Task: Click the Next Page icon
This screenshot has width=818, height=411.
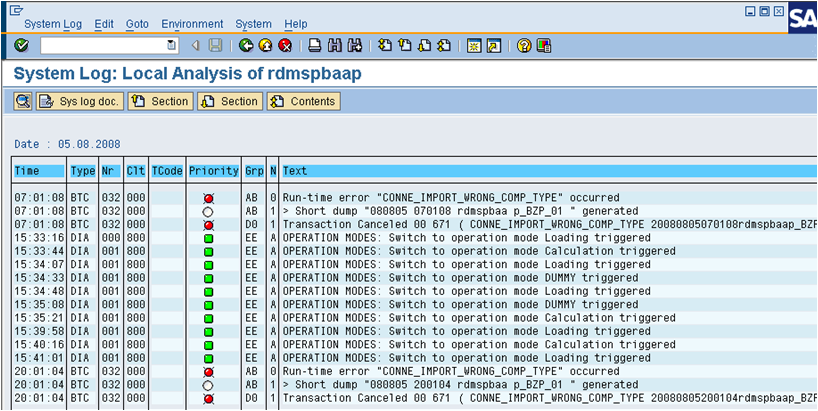Action: click(x=425, y=46)
